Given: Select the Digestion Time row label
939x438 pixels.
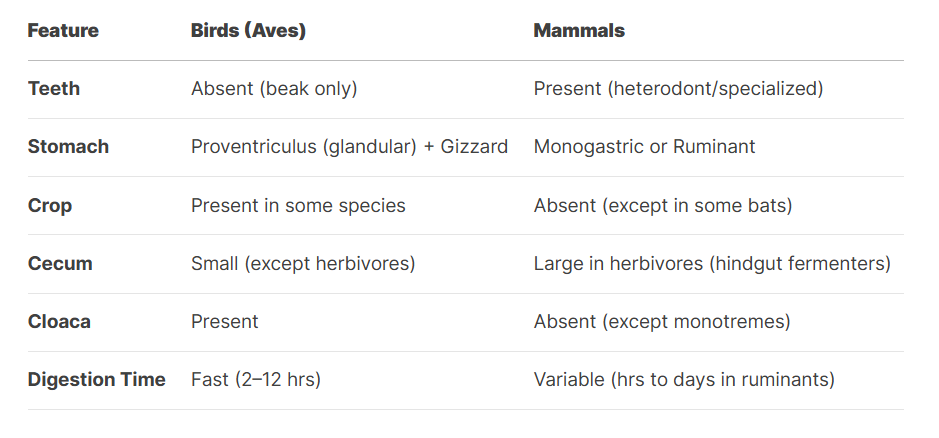Looking at the screenshot, I should (97, 380).
